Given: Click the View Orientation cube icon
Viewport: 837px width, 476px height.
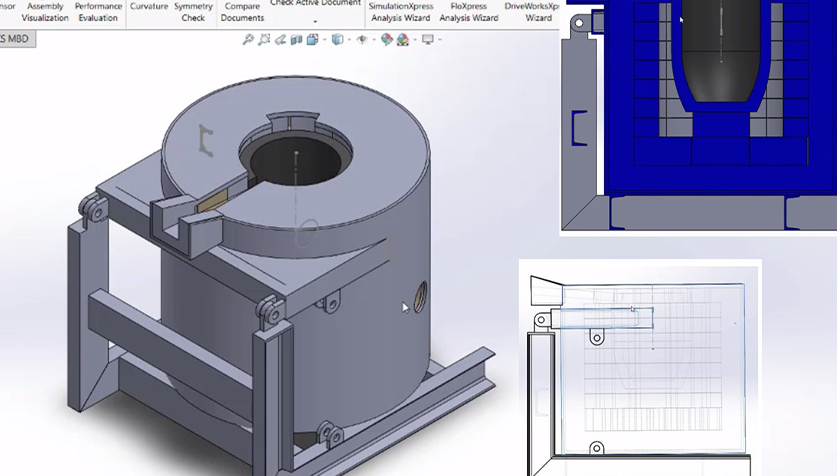Looking at the screenshot, I should (x=312, y=39).
